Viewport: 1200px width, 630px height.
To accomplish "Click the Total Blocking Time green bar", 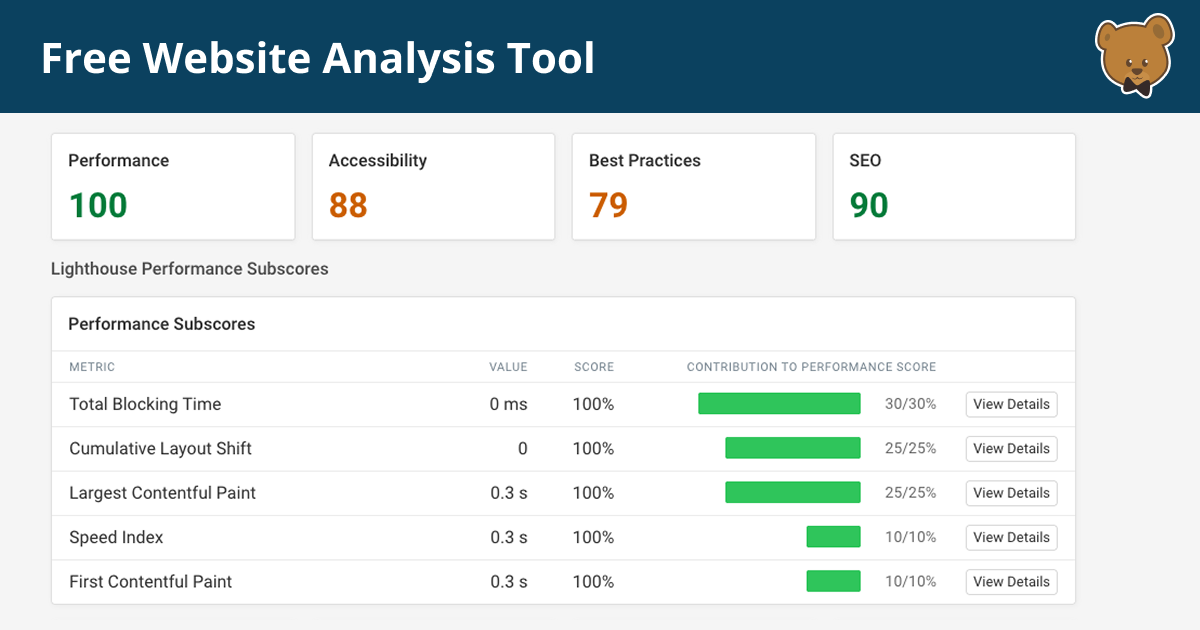I will pyautogui.click(x=779, y=404).
